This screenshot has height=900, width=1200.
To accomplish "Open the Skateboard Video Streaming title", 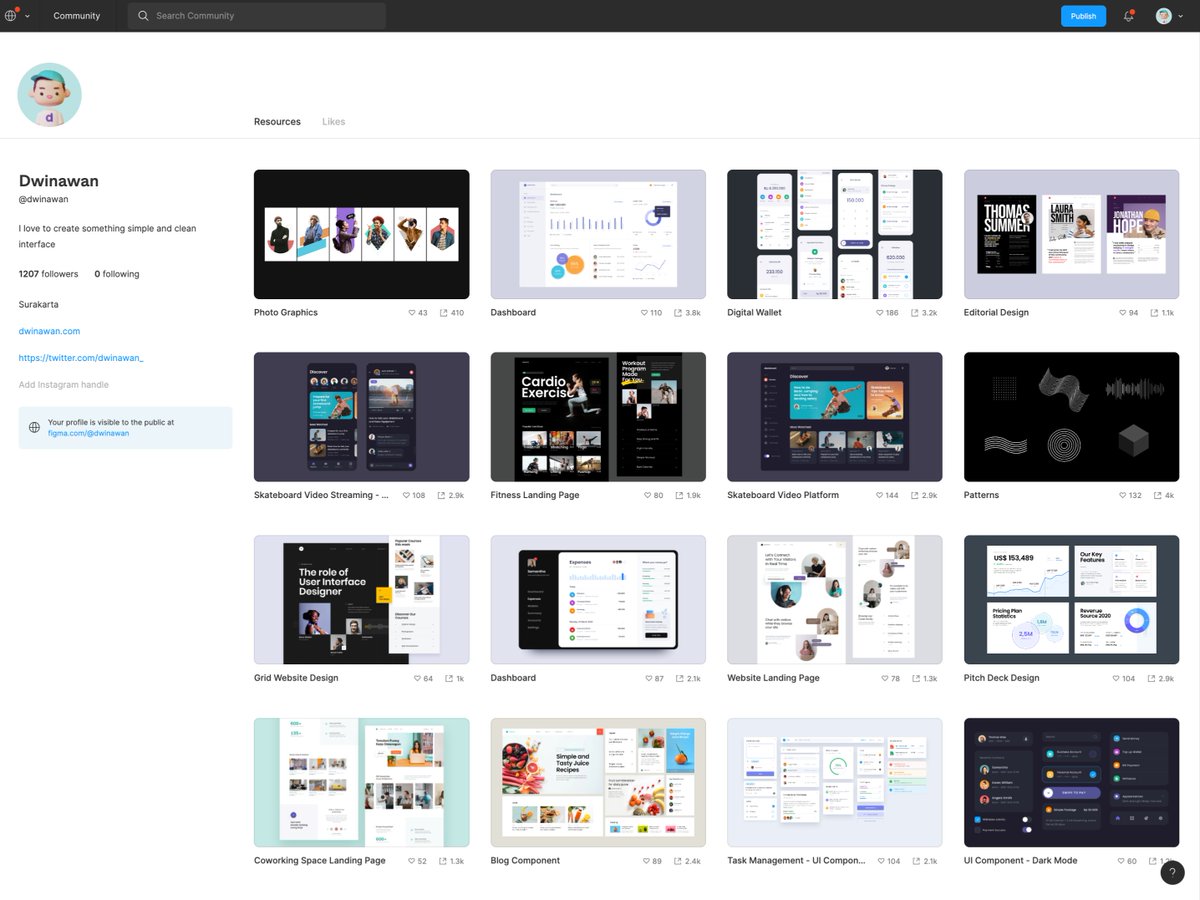I will [321, 496].
